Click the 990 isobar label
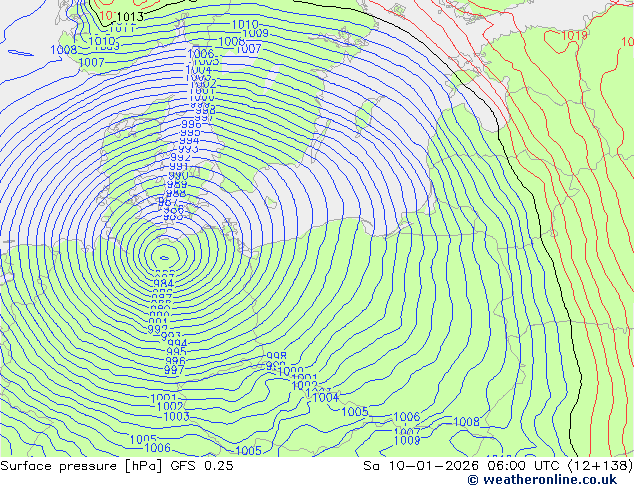 pos(178,176)
